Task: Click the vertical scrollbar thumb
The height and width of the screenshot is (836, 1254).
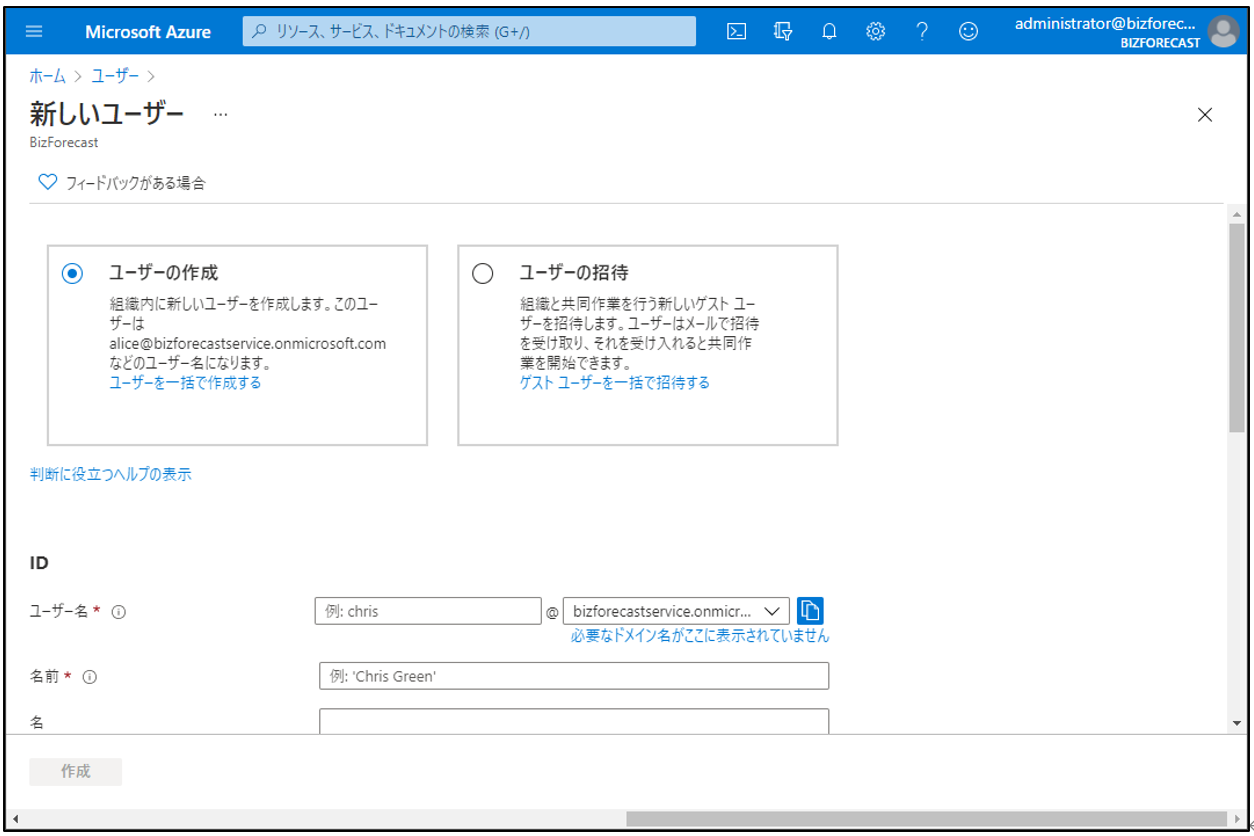Action: (1237, 328)
